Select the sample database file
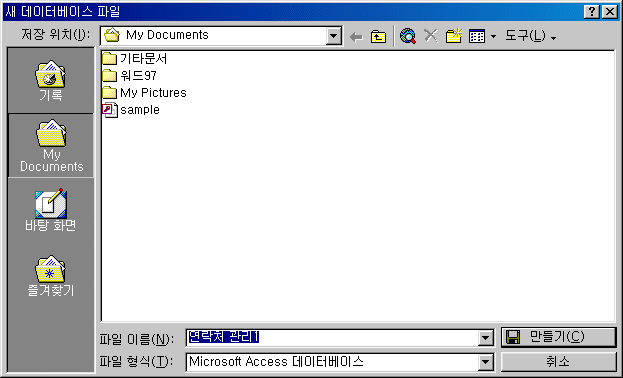The height and width of the screenshot is (378, 623). click(131, 110)
